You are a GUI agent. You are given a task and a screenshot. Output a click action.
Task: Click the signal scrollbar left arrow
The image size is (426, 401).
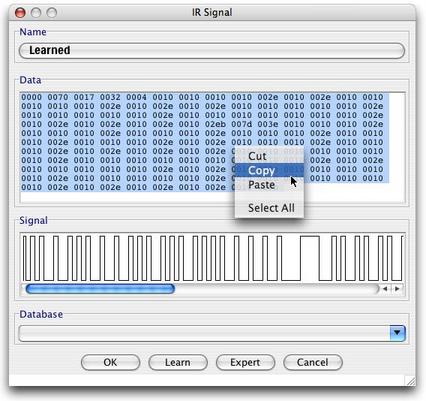[385, 289]
